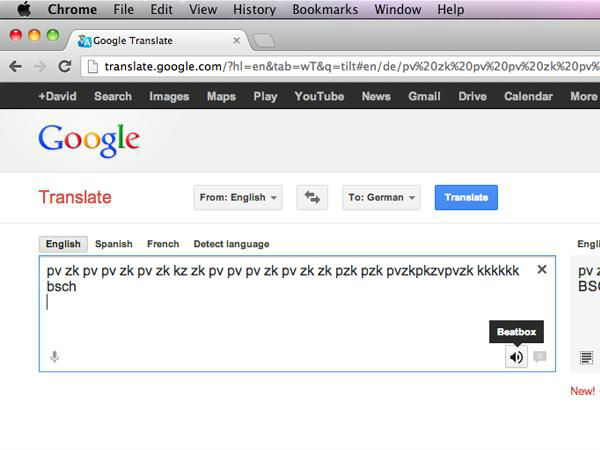Open the Help menu
The image size is (600, 450).
click(451, 9)
